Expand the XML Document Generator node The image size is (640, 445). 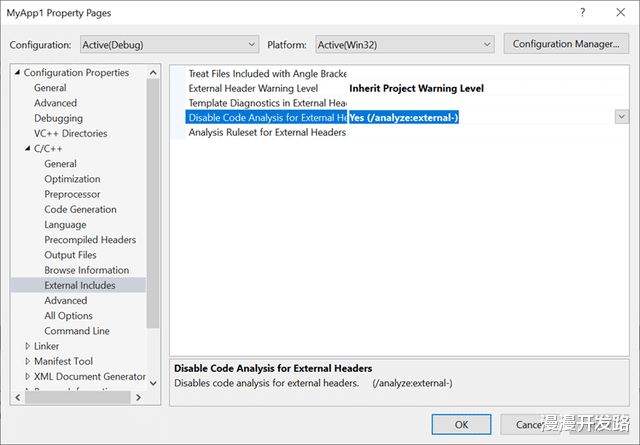coord(27,376)
